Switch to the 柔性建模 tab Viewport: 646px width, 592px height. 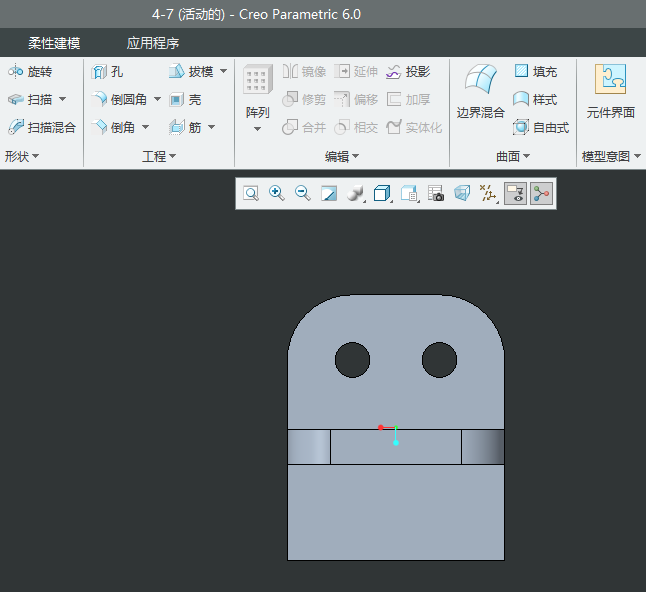point(54,43)
